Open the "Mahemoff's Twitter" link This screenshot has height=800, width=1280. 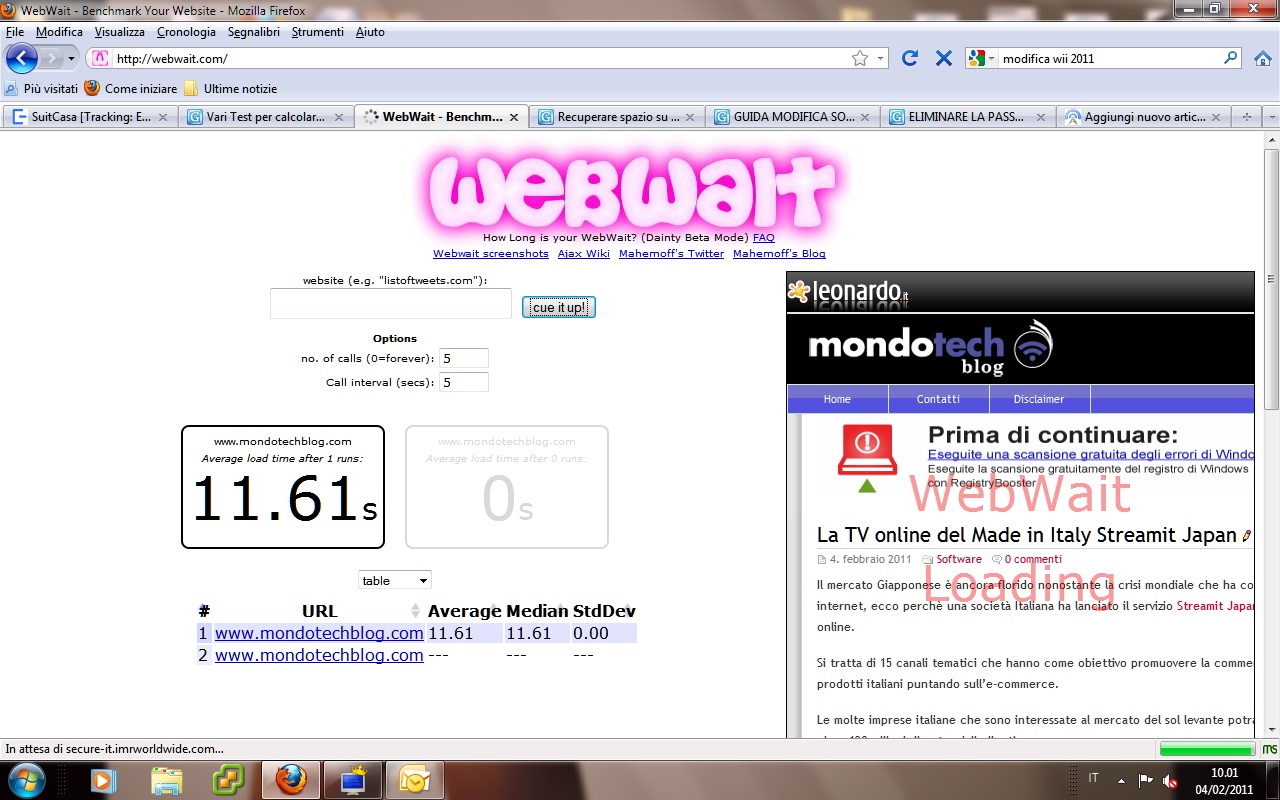click(x=671, y=253)
